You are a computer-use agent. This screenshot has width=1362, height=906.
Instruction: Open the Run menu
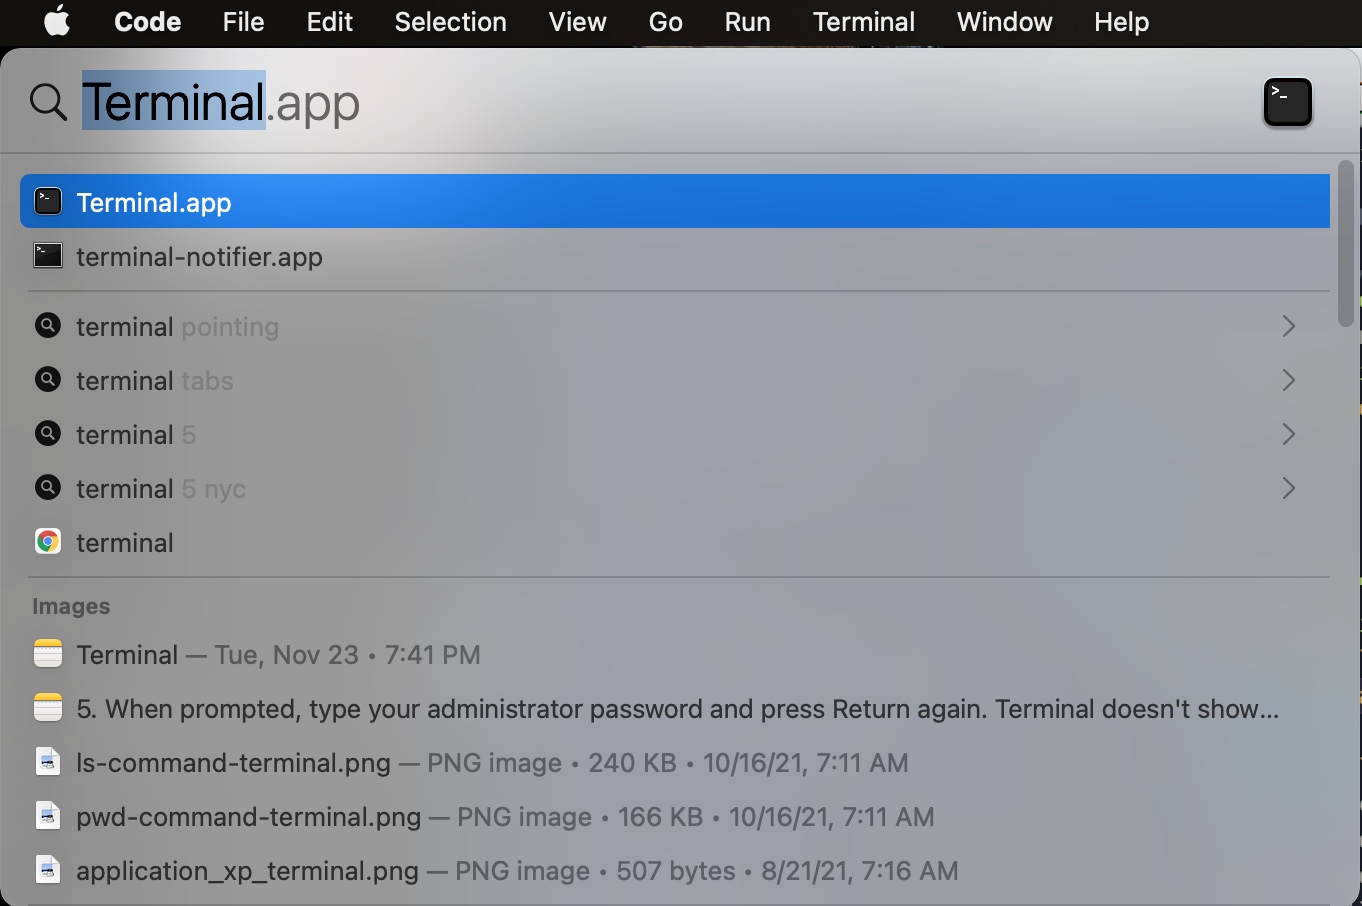pyautogui.click(x=747, y=22)
